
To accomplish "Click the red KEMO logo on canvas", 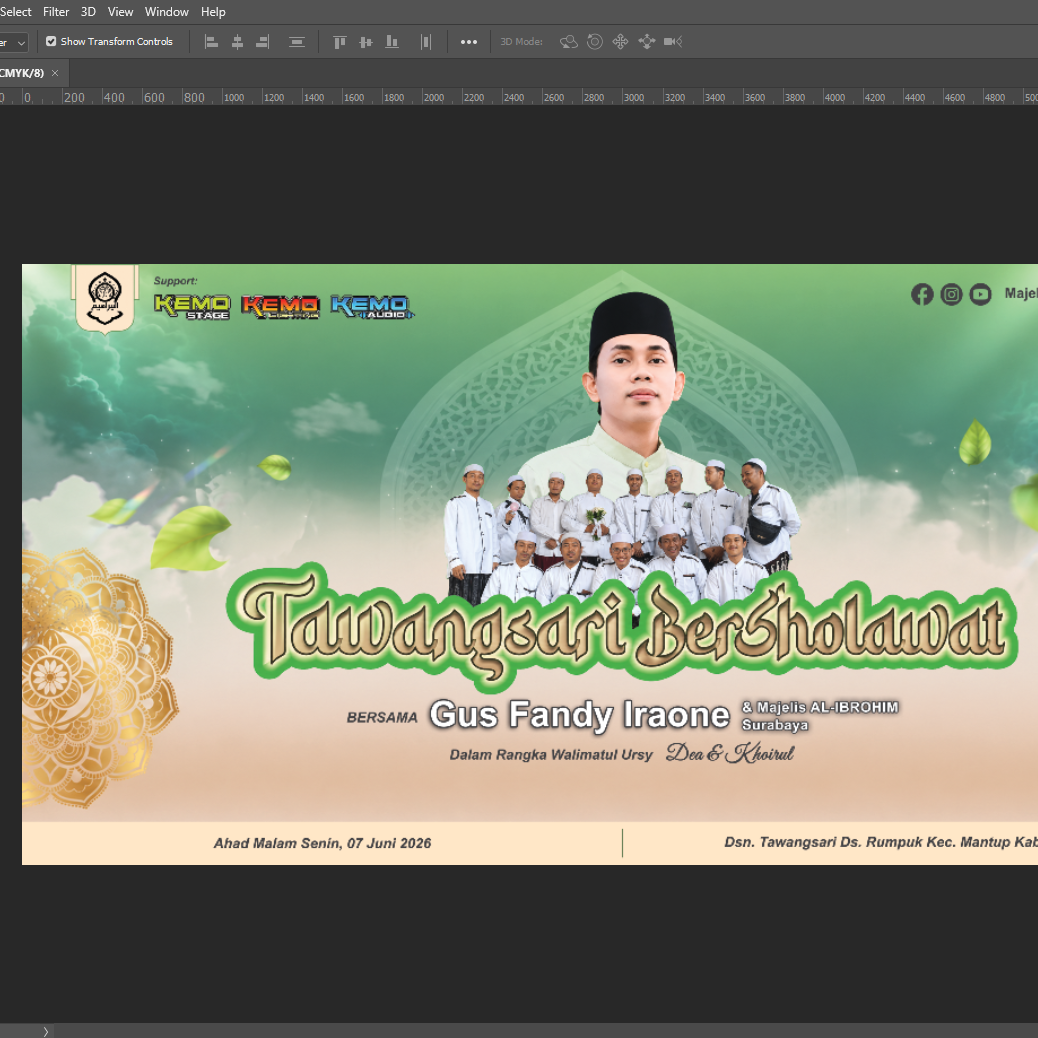I will coord(281,307).
